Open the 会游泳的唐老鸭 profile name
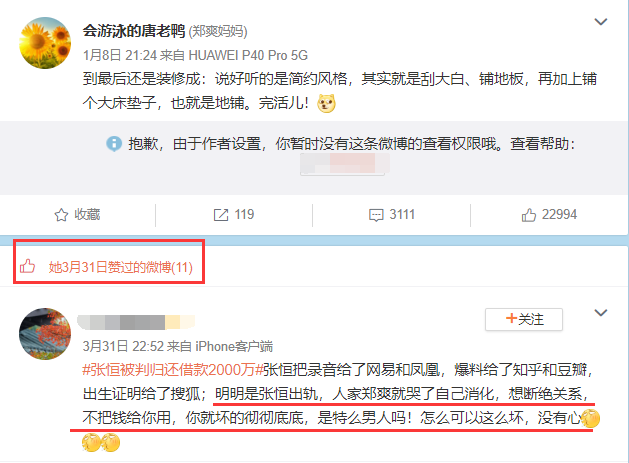 (x=134, y=30)
